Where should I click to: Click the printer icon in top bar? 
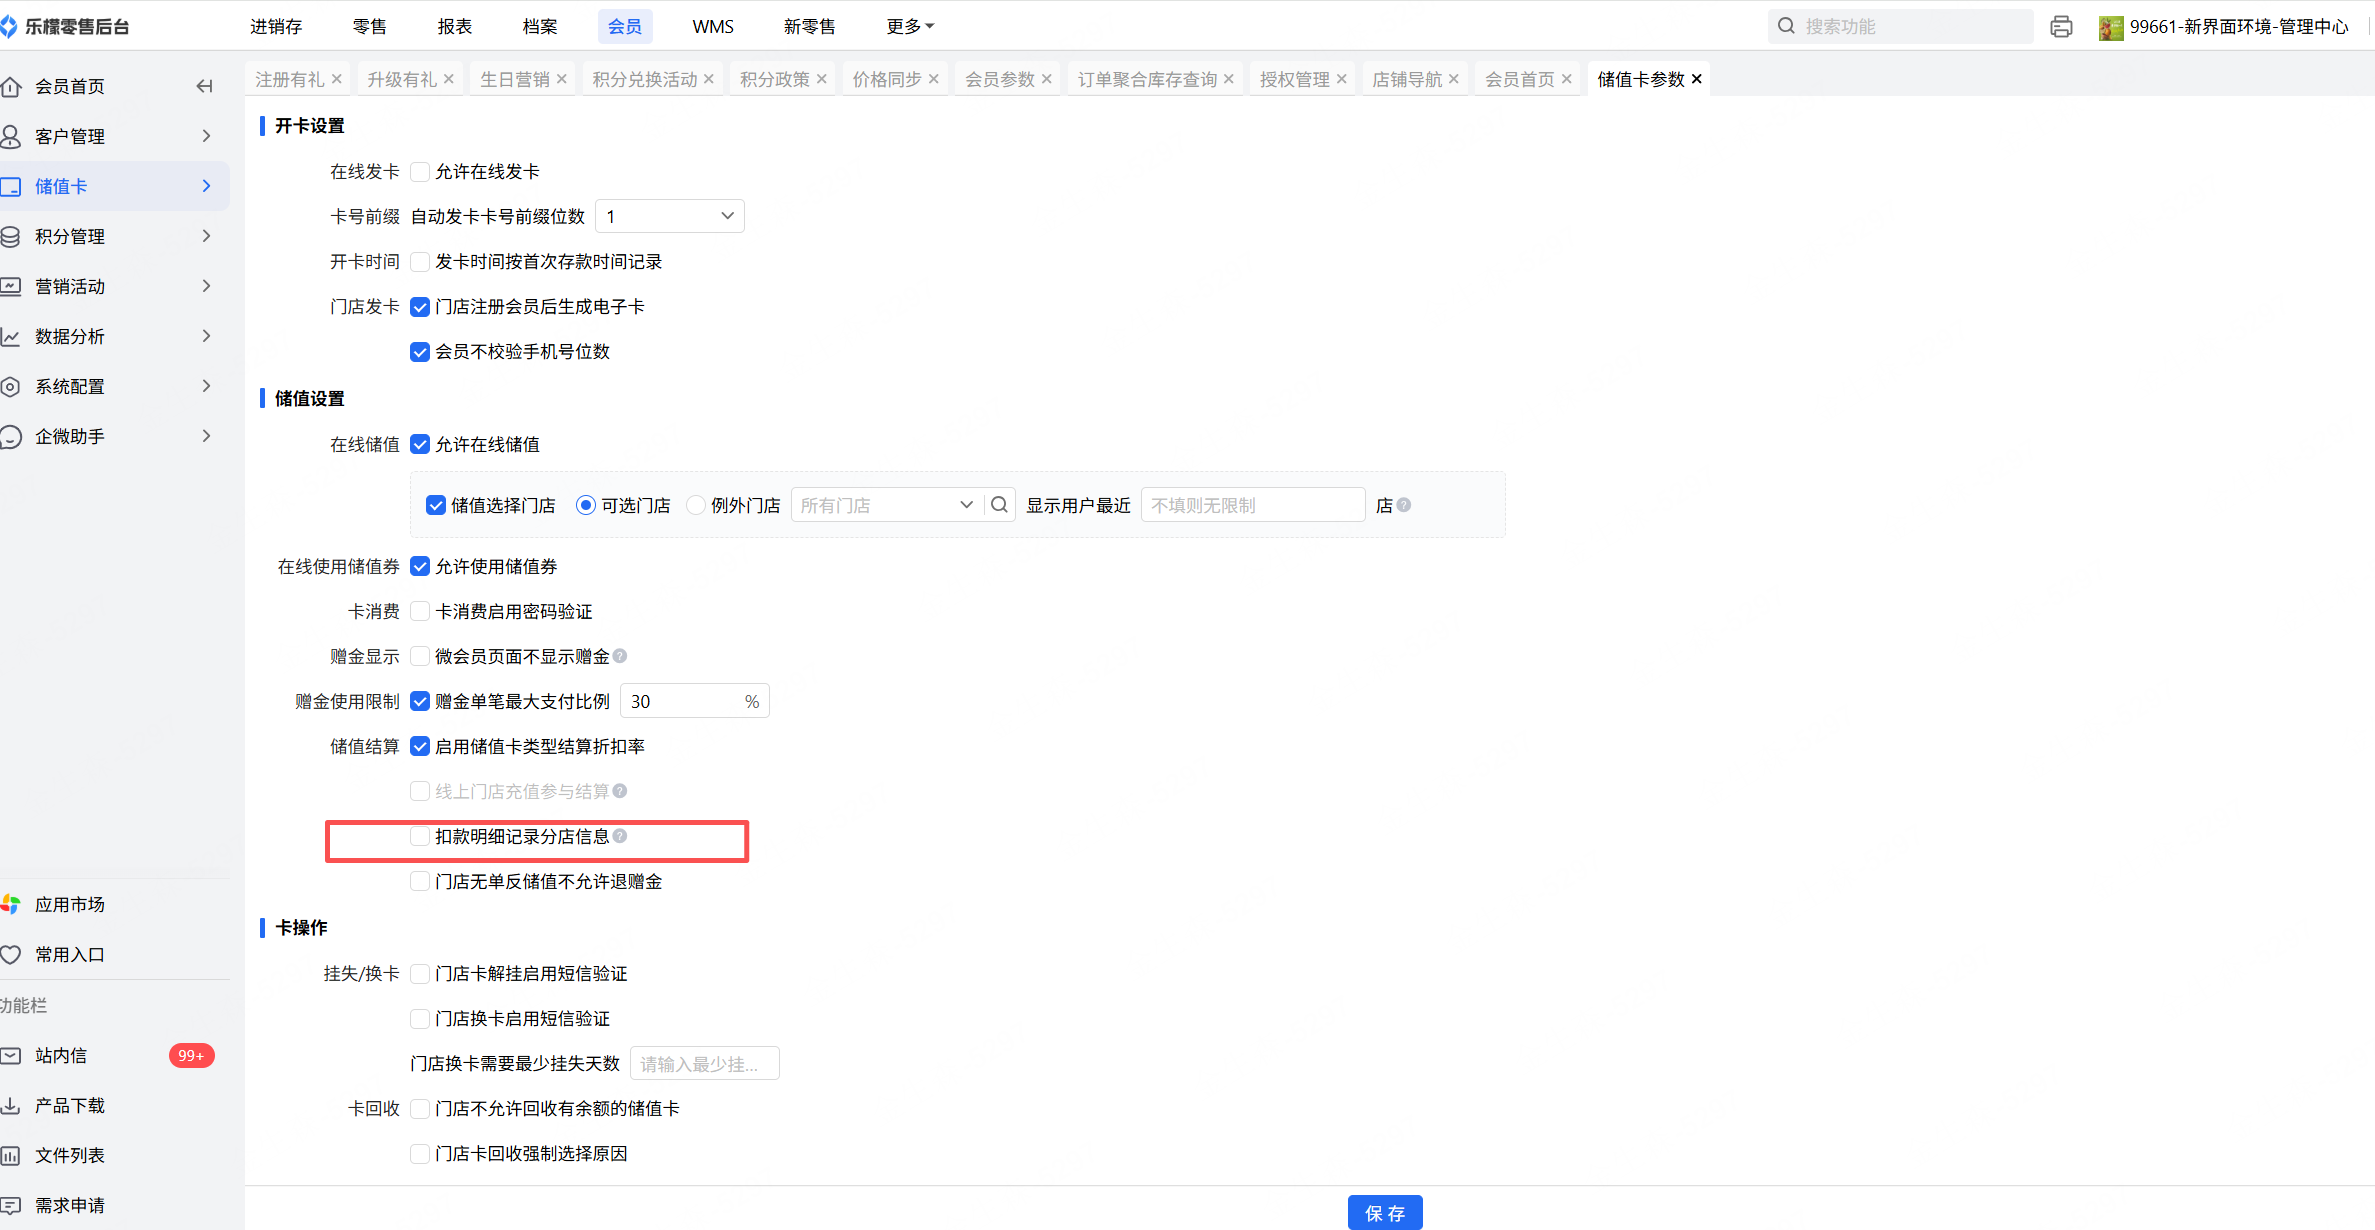pos(2060,27)
